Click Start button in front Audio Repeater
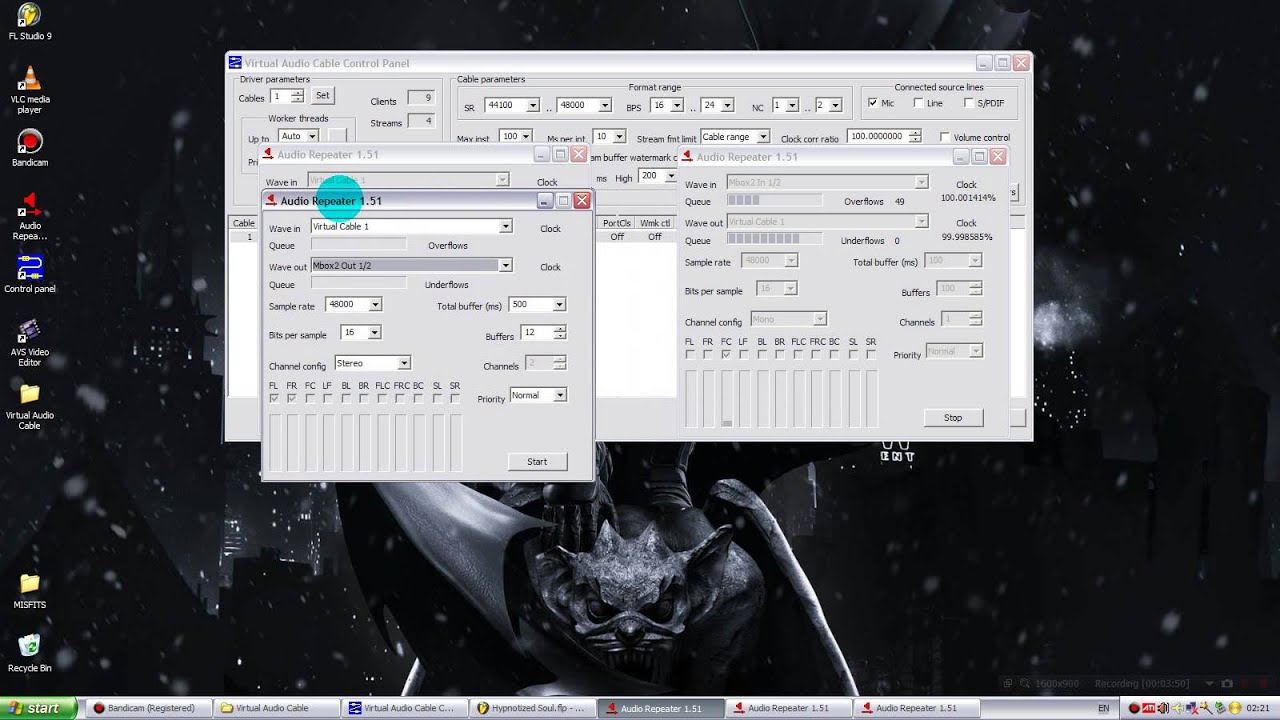Viewport: 1280px width, 720px height. tap(537, 462)
